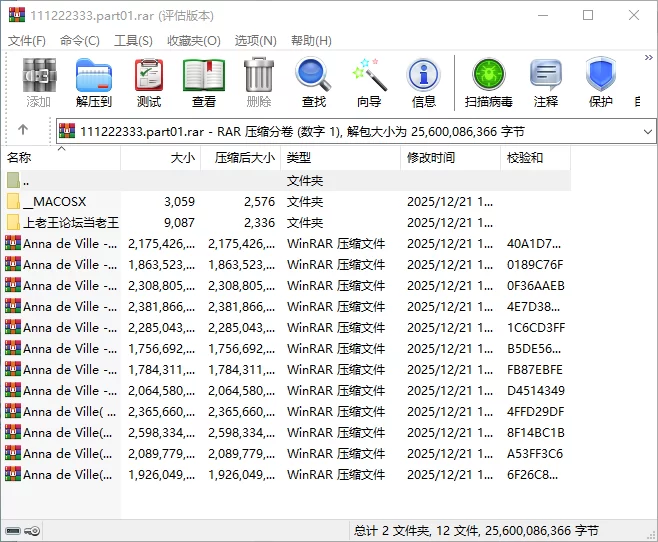Open the Favorites (收藏夹) menu
Viewport: 658px width, 542px height.
[193, 41]
